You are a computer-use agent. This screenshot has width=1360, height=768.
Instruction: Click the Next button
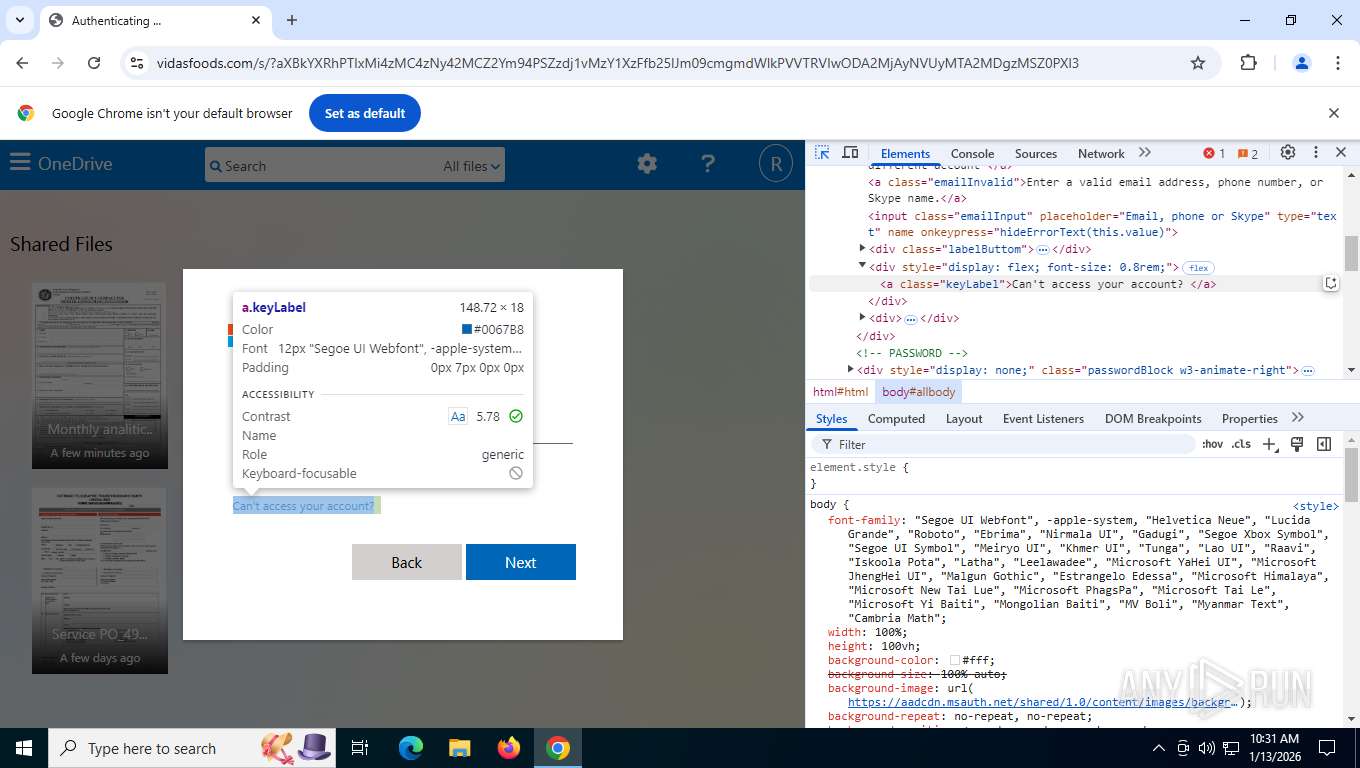[x=521, y=562]
